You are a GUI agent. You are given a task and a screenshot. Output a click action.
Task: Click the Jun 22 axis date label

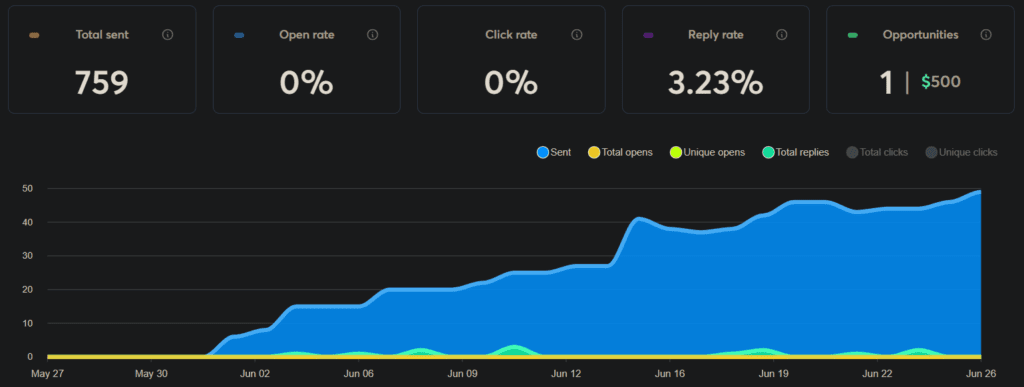pos(878,374)
